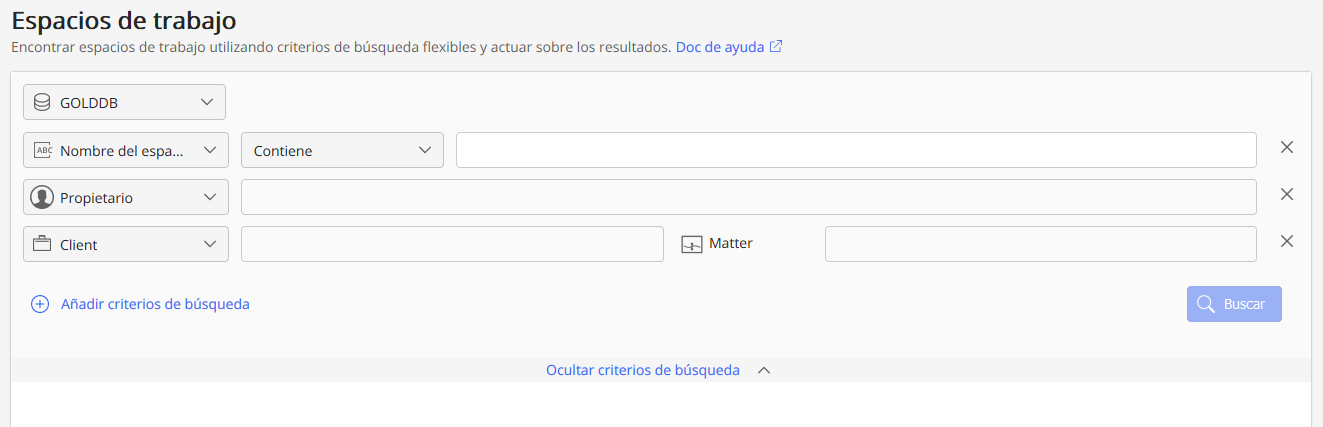Click the briefcase icon next to Client
Viewport: 1323px width, 427px height.
(x=42, y=244)
